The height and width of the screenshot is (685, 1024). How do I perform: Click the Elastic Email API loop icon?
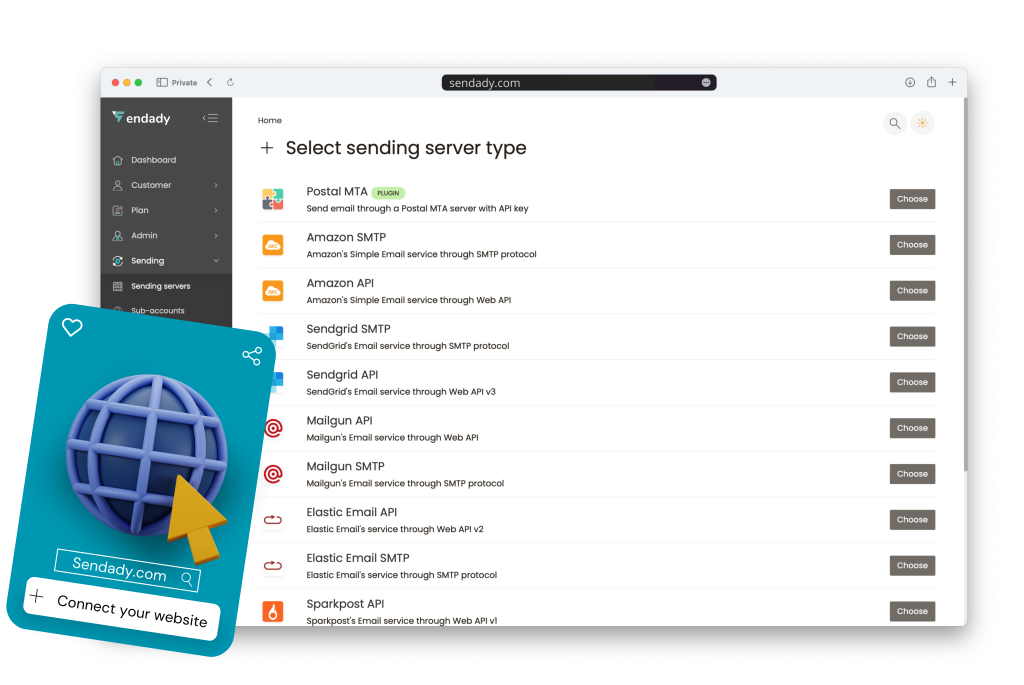273,520
